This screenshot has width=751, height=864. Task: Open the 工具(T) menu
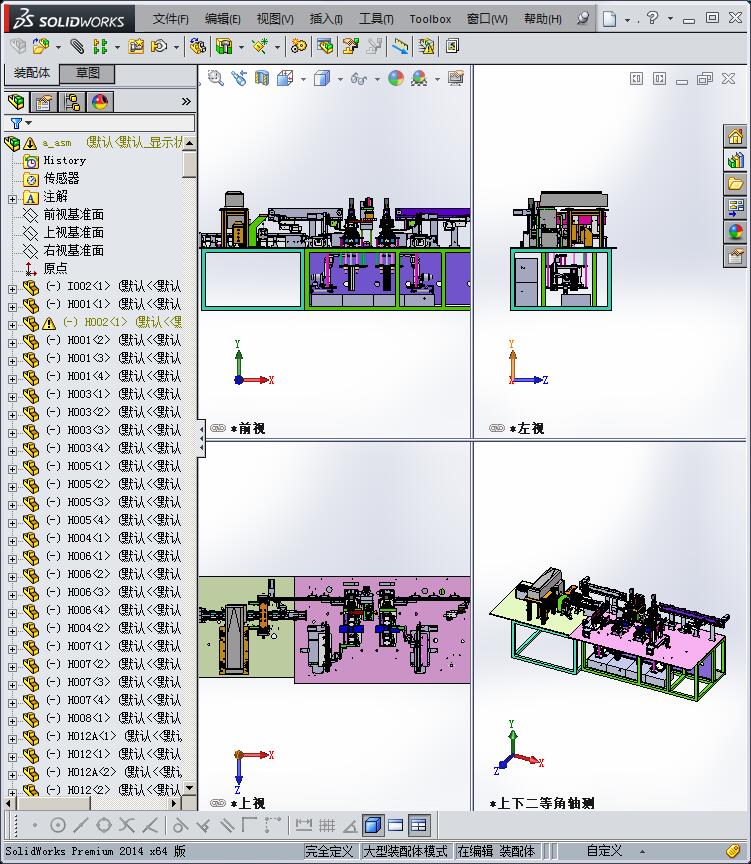coord(376,19)
